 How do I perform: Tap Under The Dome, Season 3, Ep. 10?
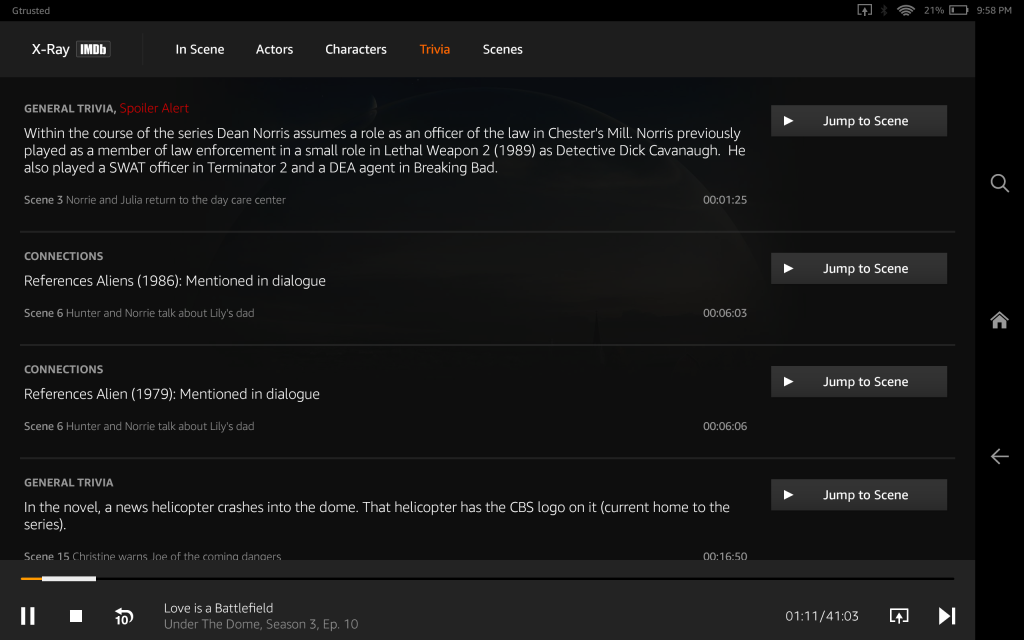pyautogui.click(x=261, y=624)
